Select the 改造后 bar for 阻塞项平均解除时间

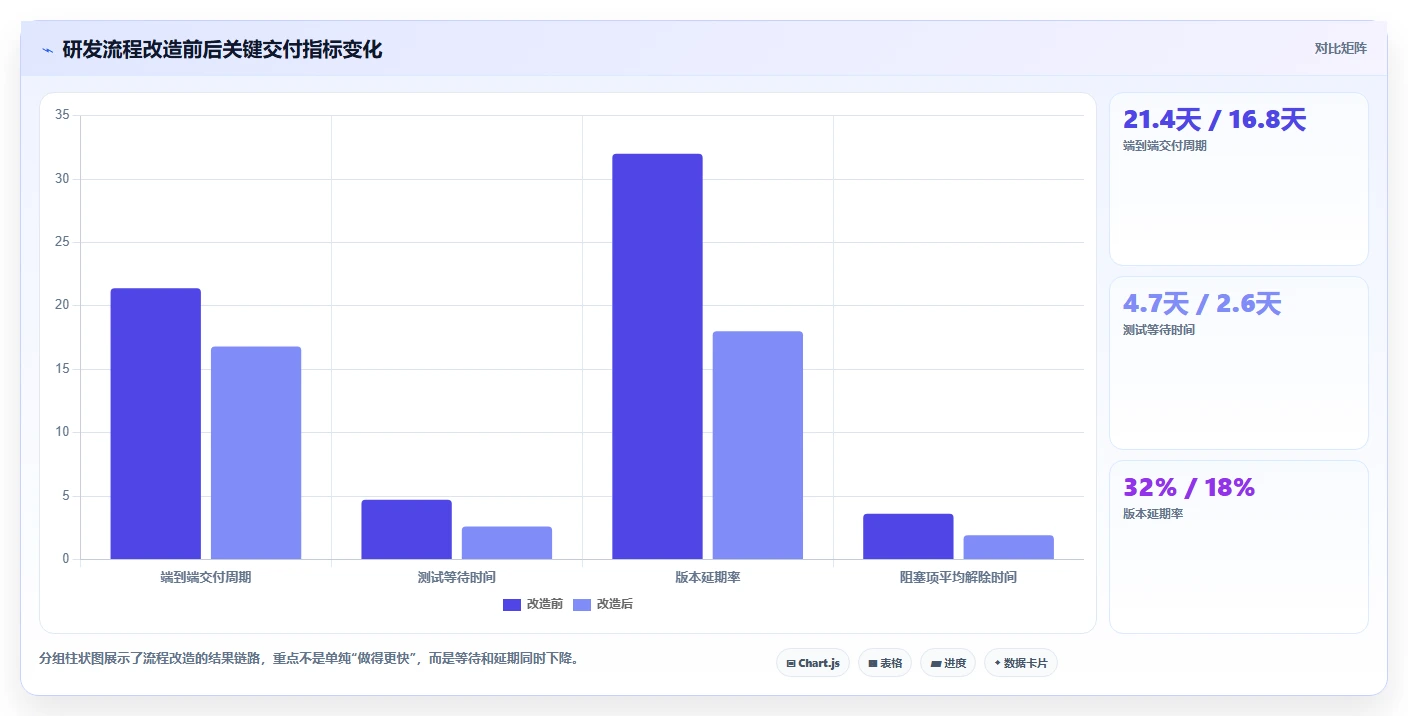[1009, 547]
